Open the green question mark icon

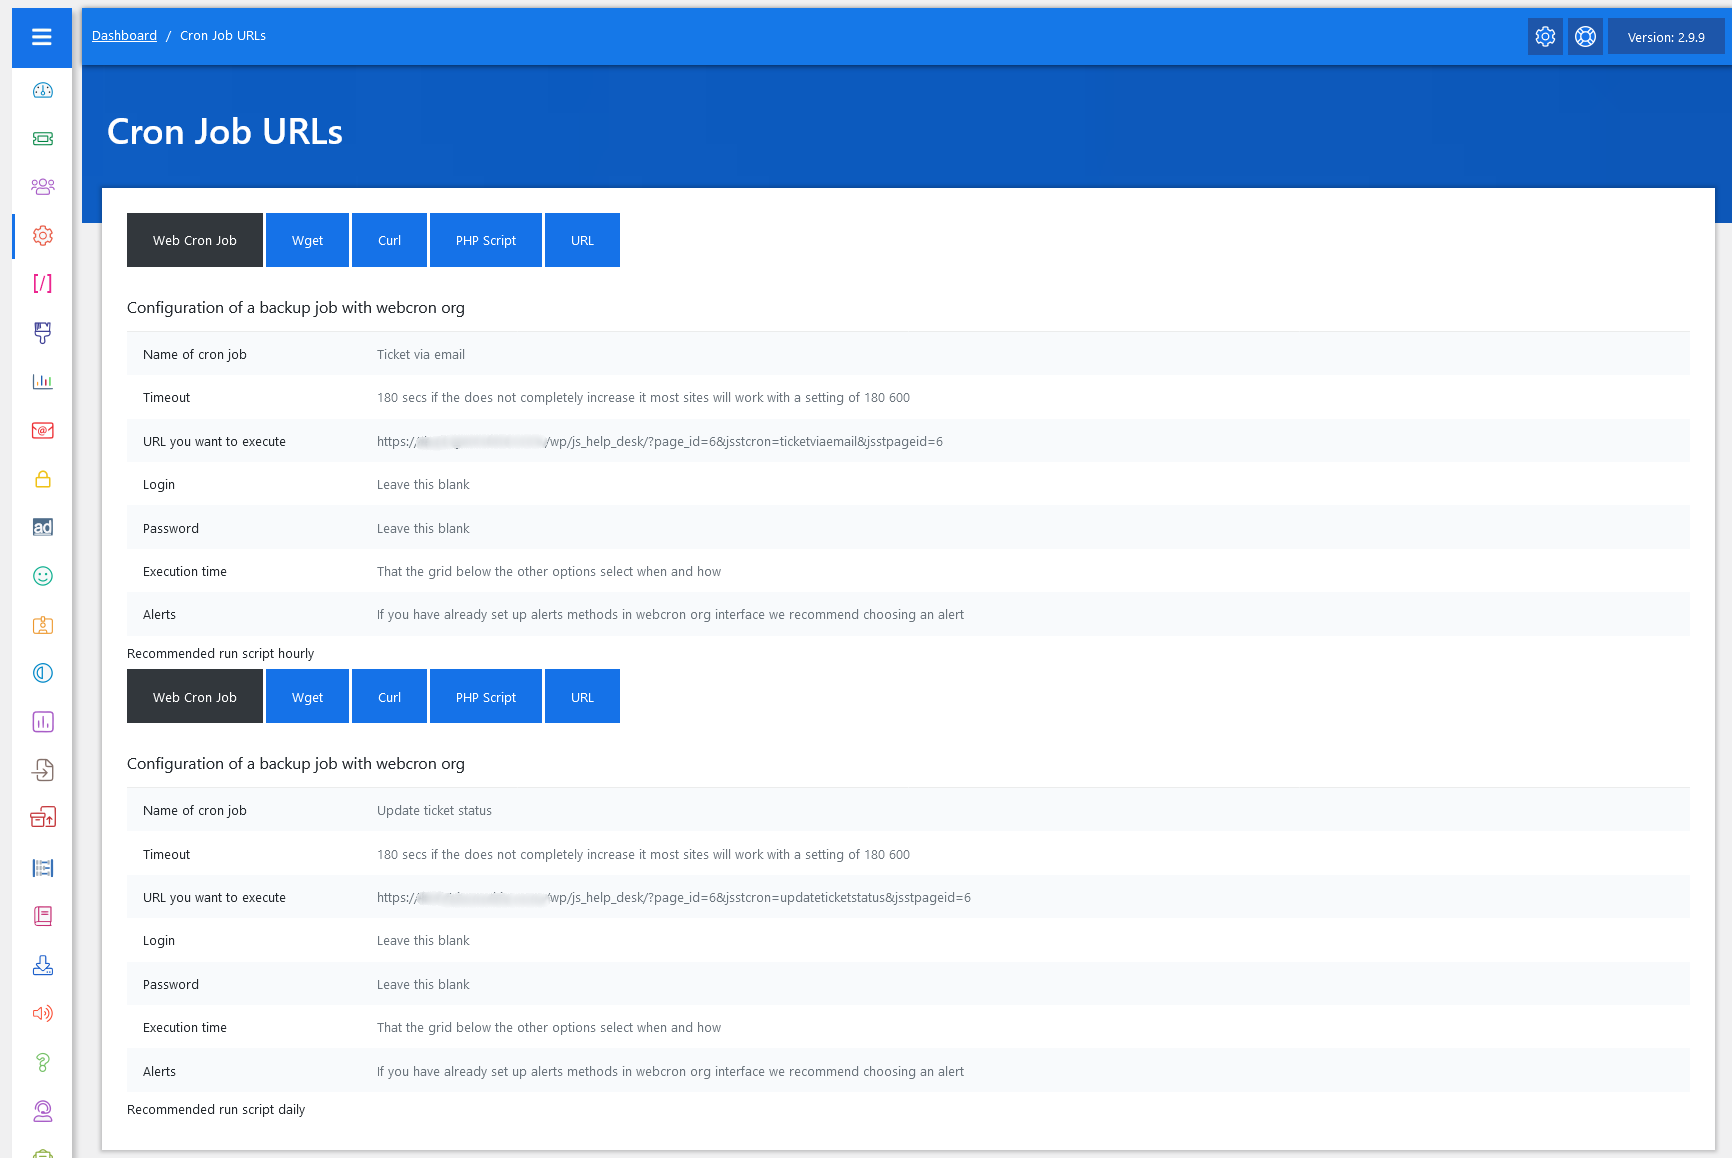(42, 1062)
